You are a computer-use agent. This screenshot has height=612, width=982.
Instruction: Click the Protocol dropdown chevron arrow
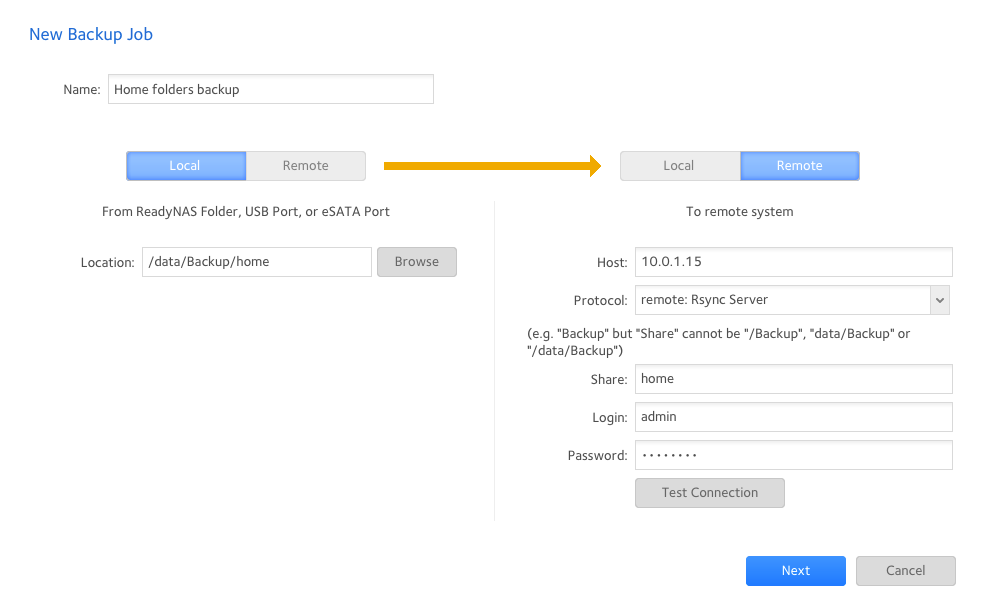click(939, 300)
